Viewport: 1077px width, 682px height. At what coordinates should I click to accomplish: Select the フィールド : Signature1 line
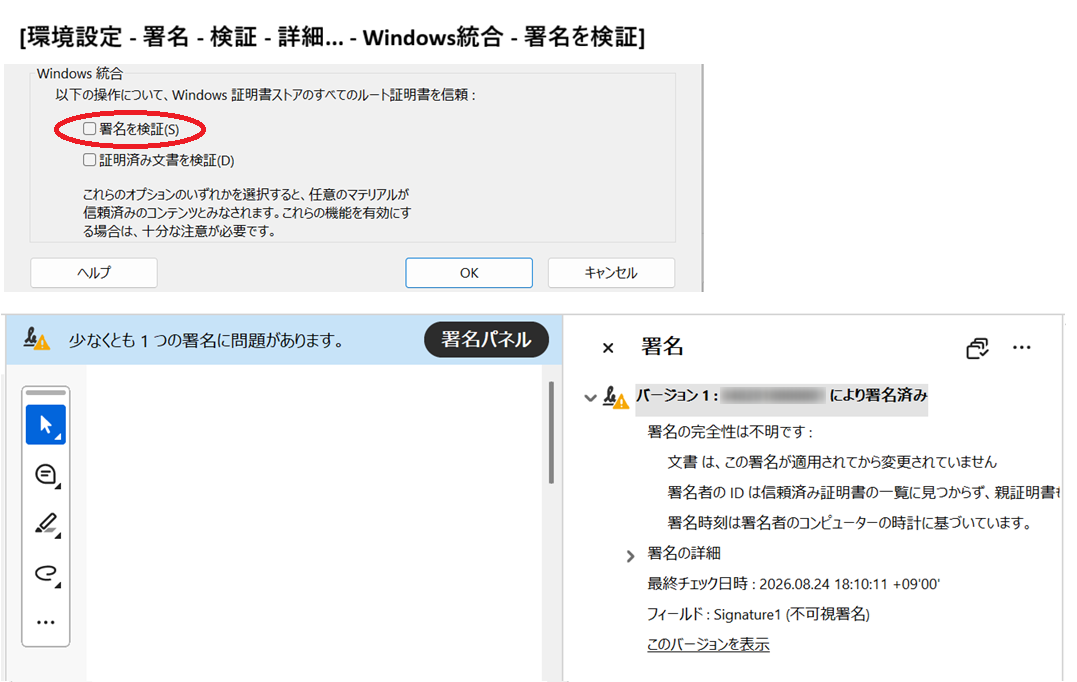758,614
